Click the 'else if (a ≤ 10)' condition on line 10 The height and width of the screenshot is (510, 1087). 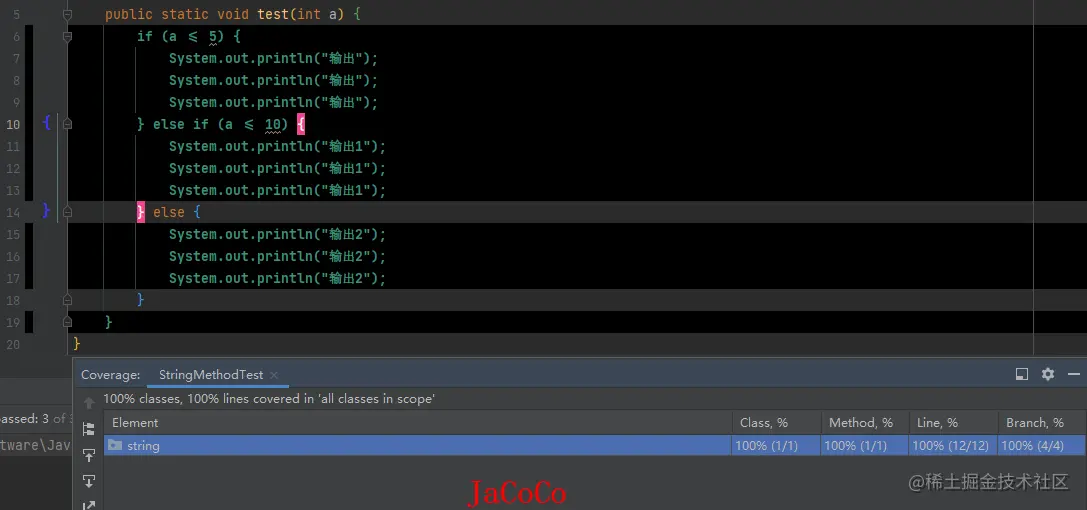tap(220, 124)
